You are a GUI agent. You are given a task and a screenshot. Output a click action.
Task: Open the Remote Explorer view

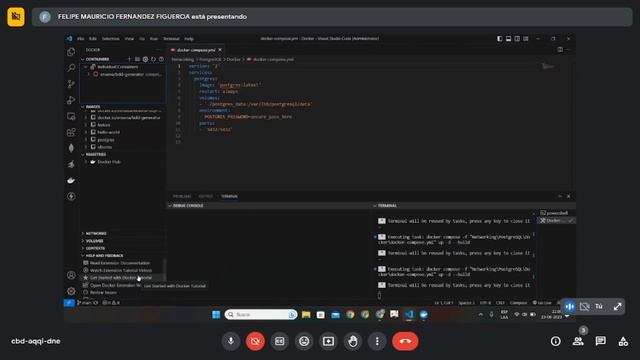71,116
